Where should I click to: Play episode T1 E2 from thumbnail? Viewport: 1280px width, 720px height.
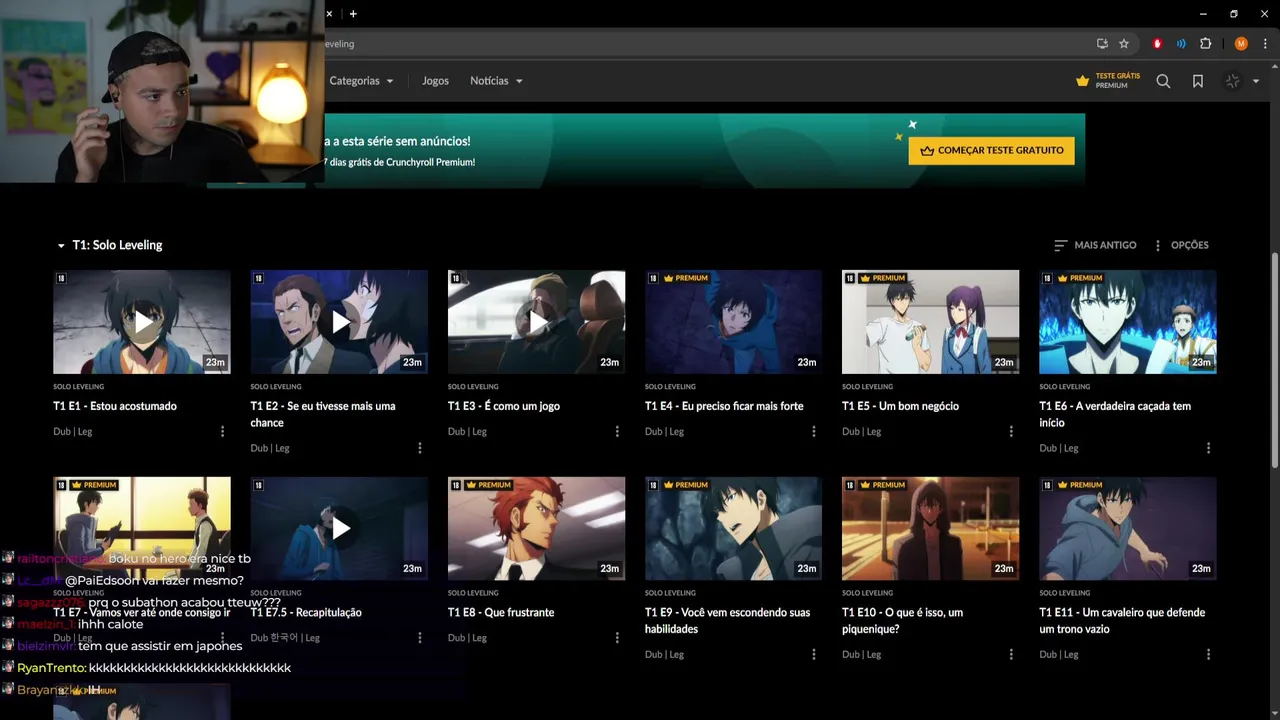click(x=339, y=322)
